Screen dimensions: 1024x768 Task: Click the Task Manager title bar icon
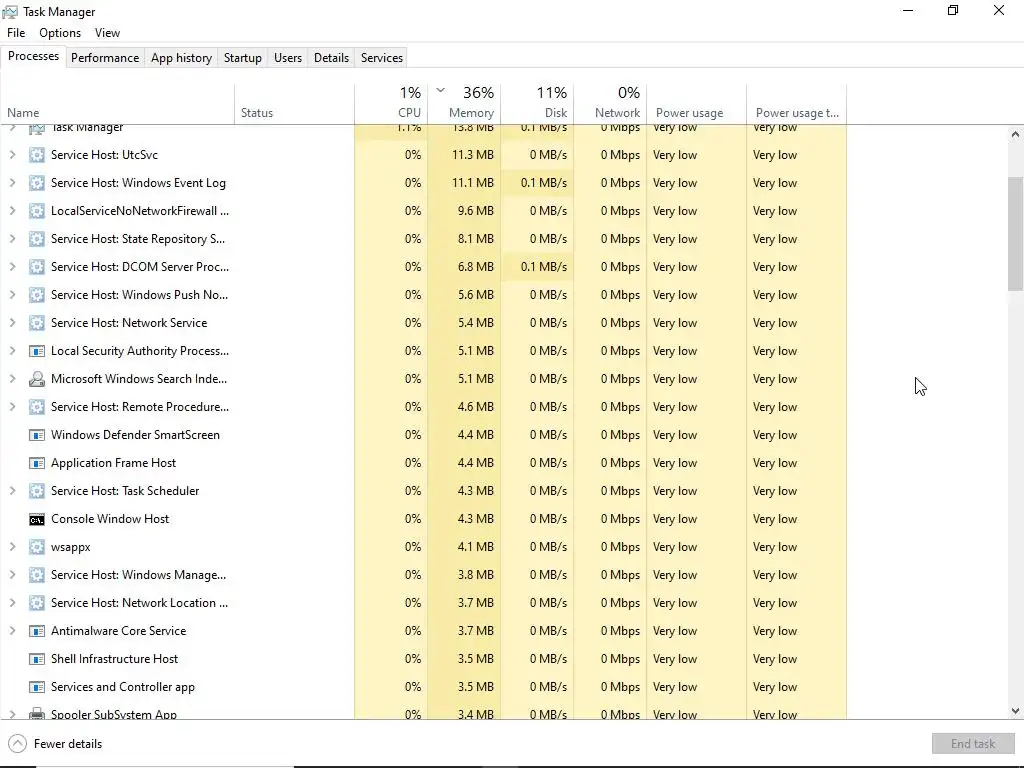[x=10, y=12]
